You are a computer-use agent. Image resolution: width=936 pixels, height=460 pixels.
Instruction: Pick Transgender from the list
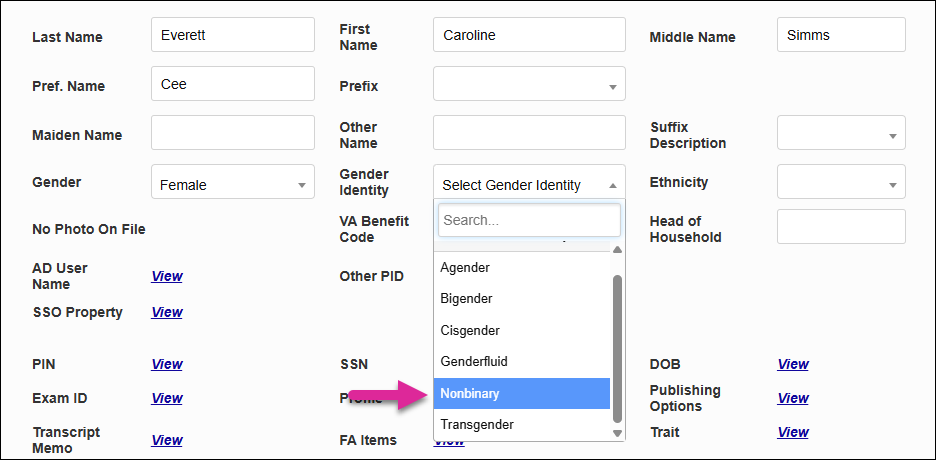(522, 425)
